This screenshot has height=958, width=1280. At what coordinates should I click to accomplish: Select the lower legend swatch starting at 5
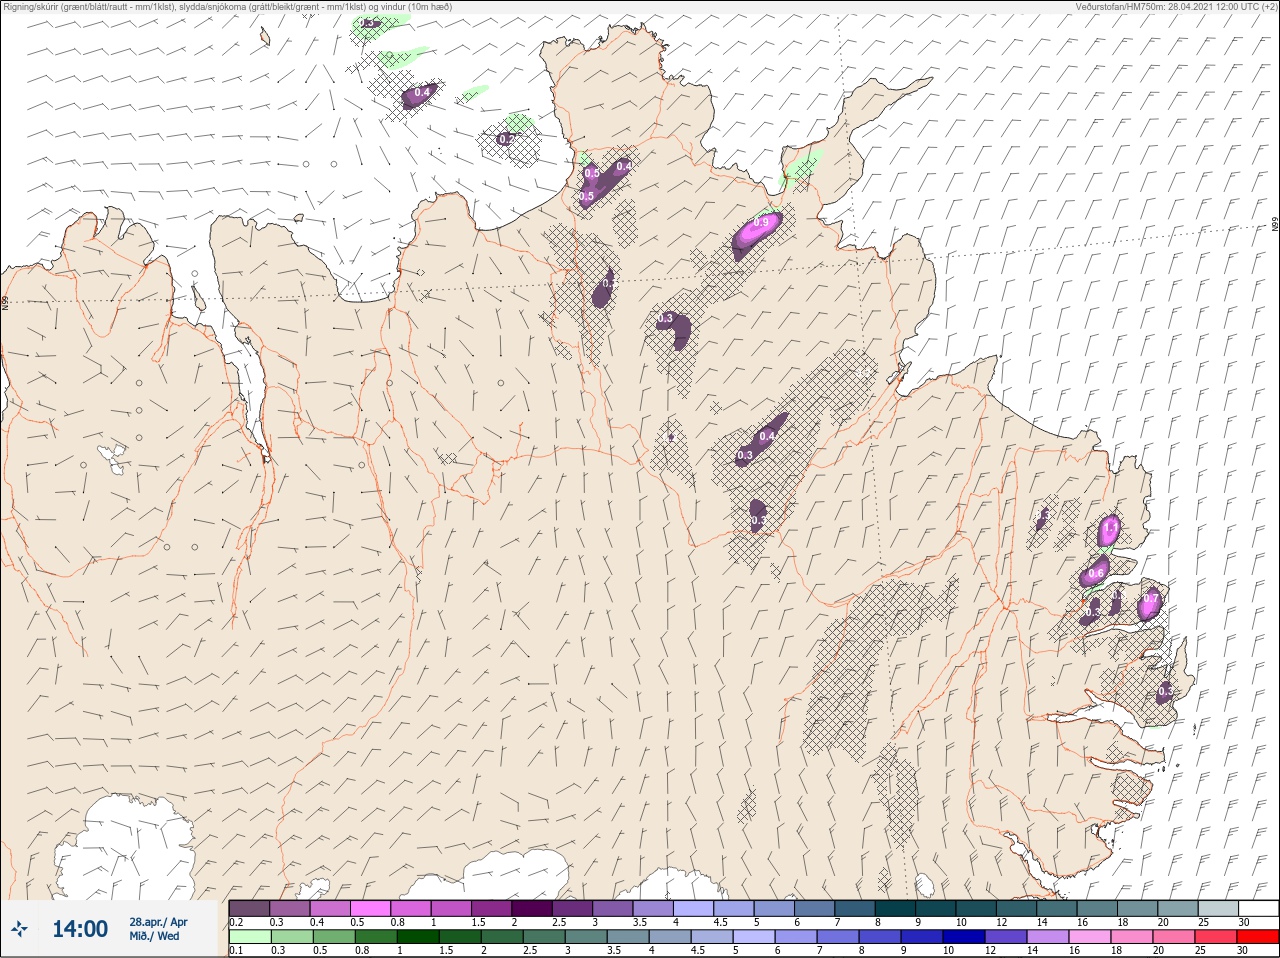point(754,937)
